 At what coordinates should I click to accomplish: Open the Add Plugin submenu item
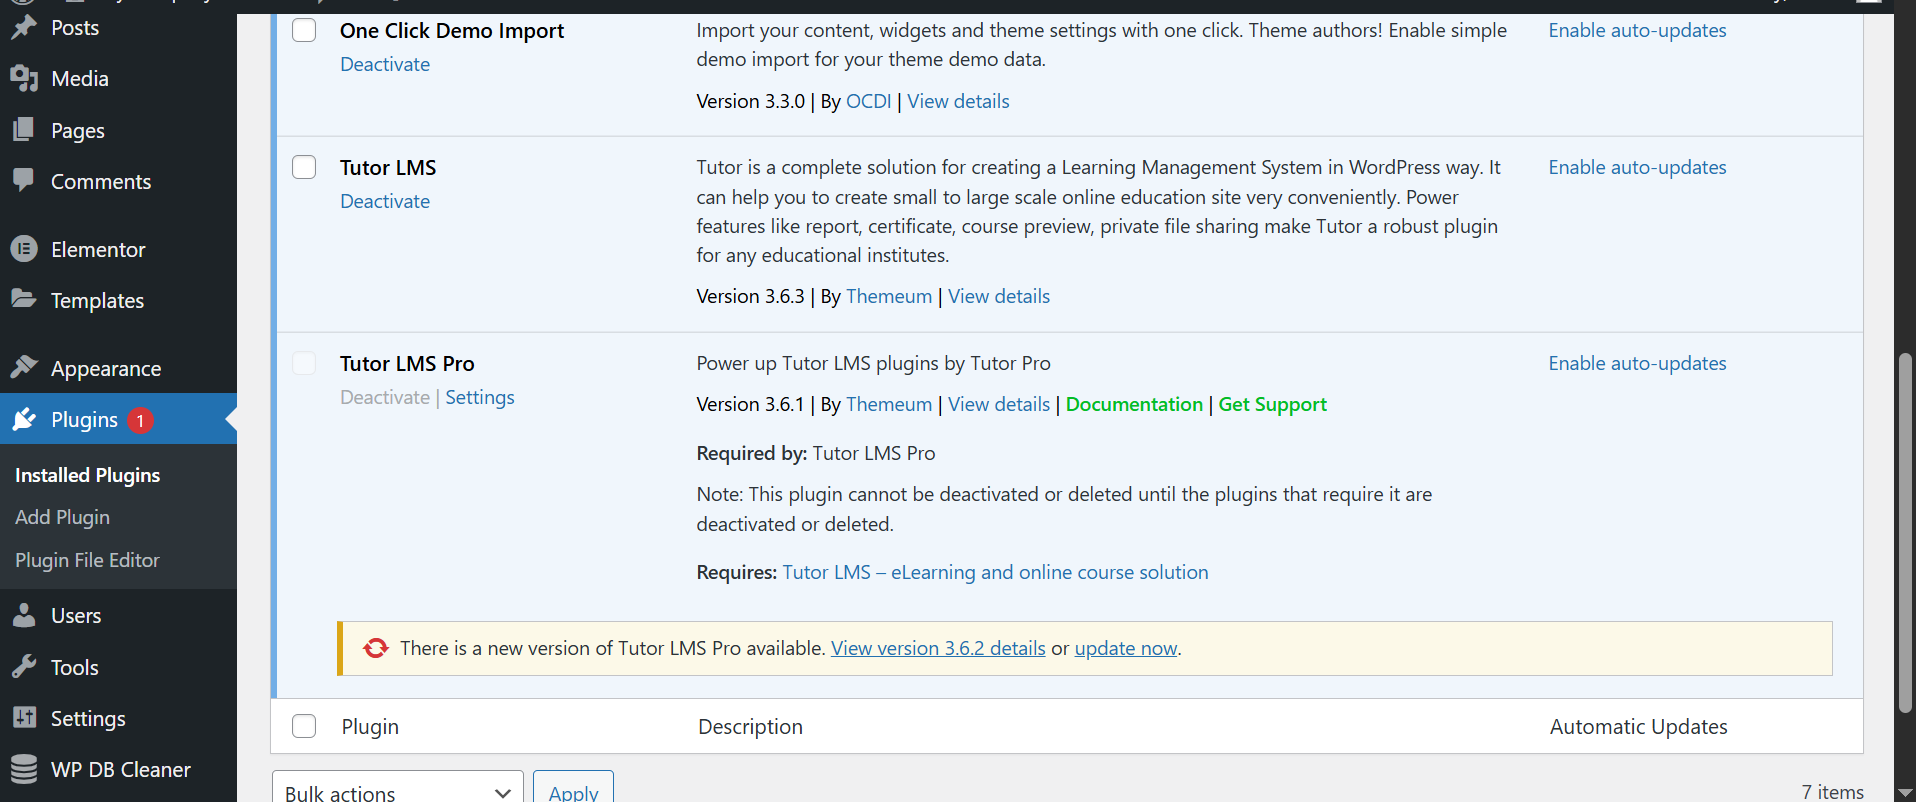pos(62,517)
